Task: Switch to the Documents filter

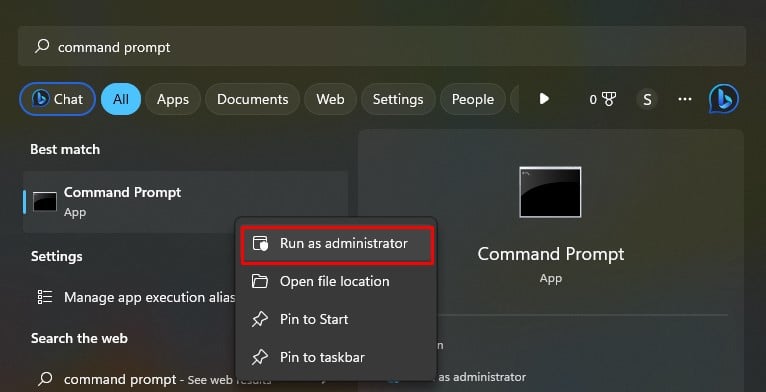Action: tap(253, 99)
